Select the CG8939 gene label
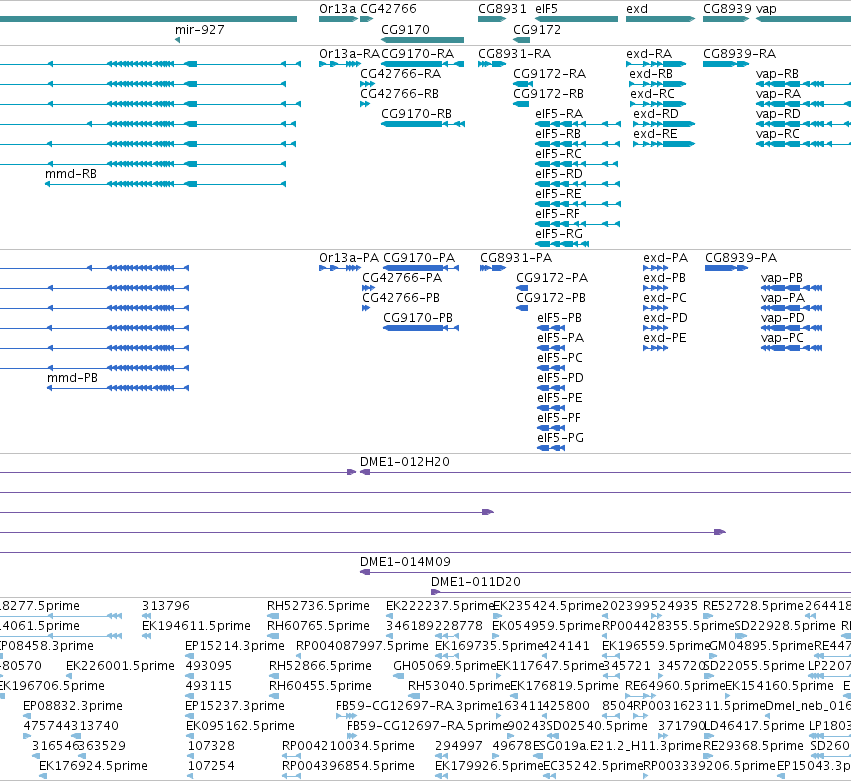The image size is (851, 781). pos(727,9)
